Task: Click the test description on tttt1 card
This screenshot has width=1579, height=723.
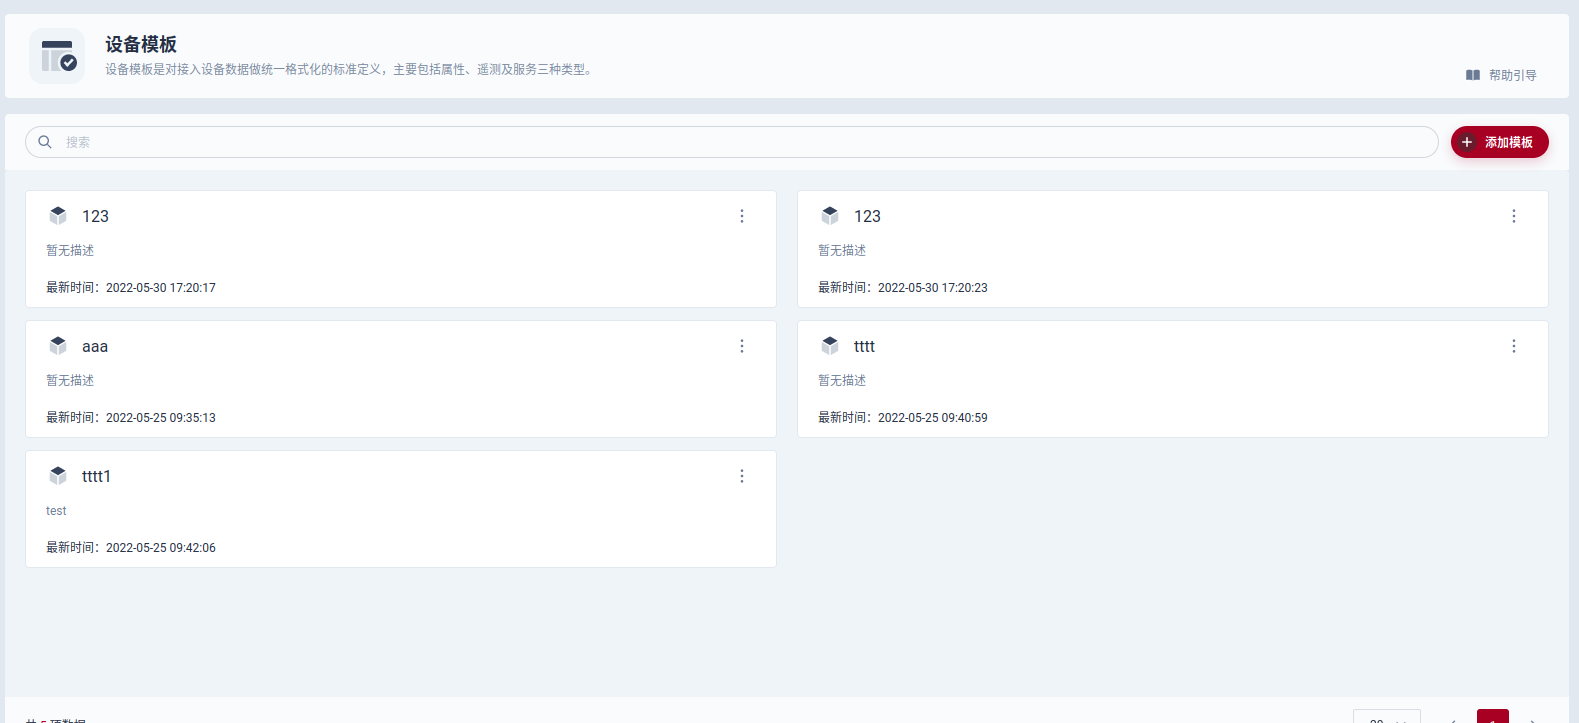Action: click(56, 511)
